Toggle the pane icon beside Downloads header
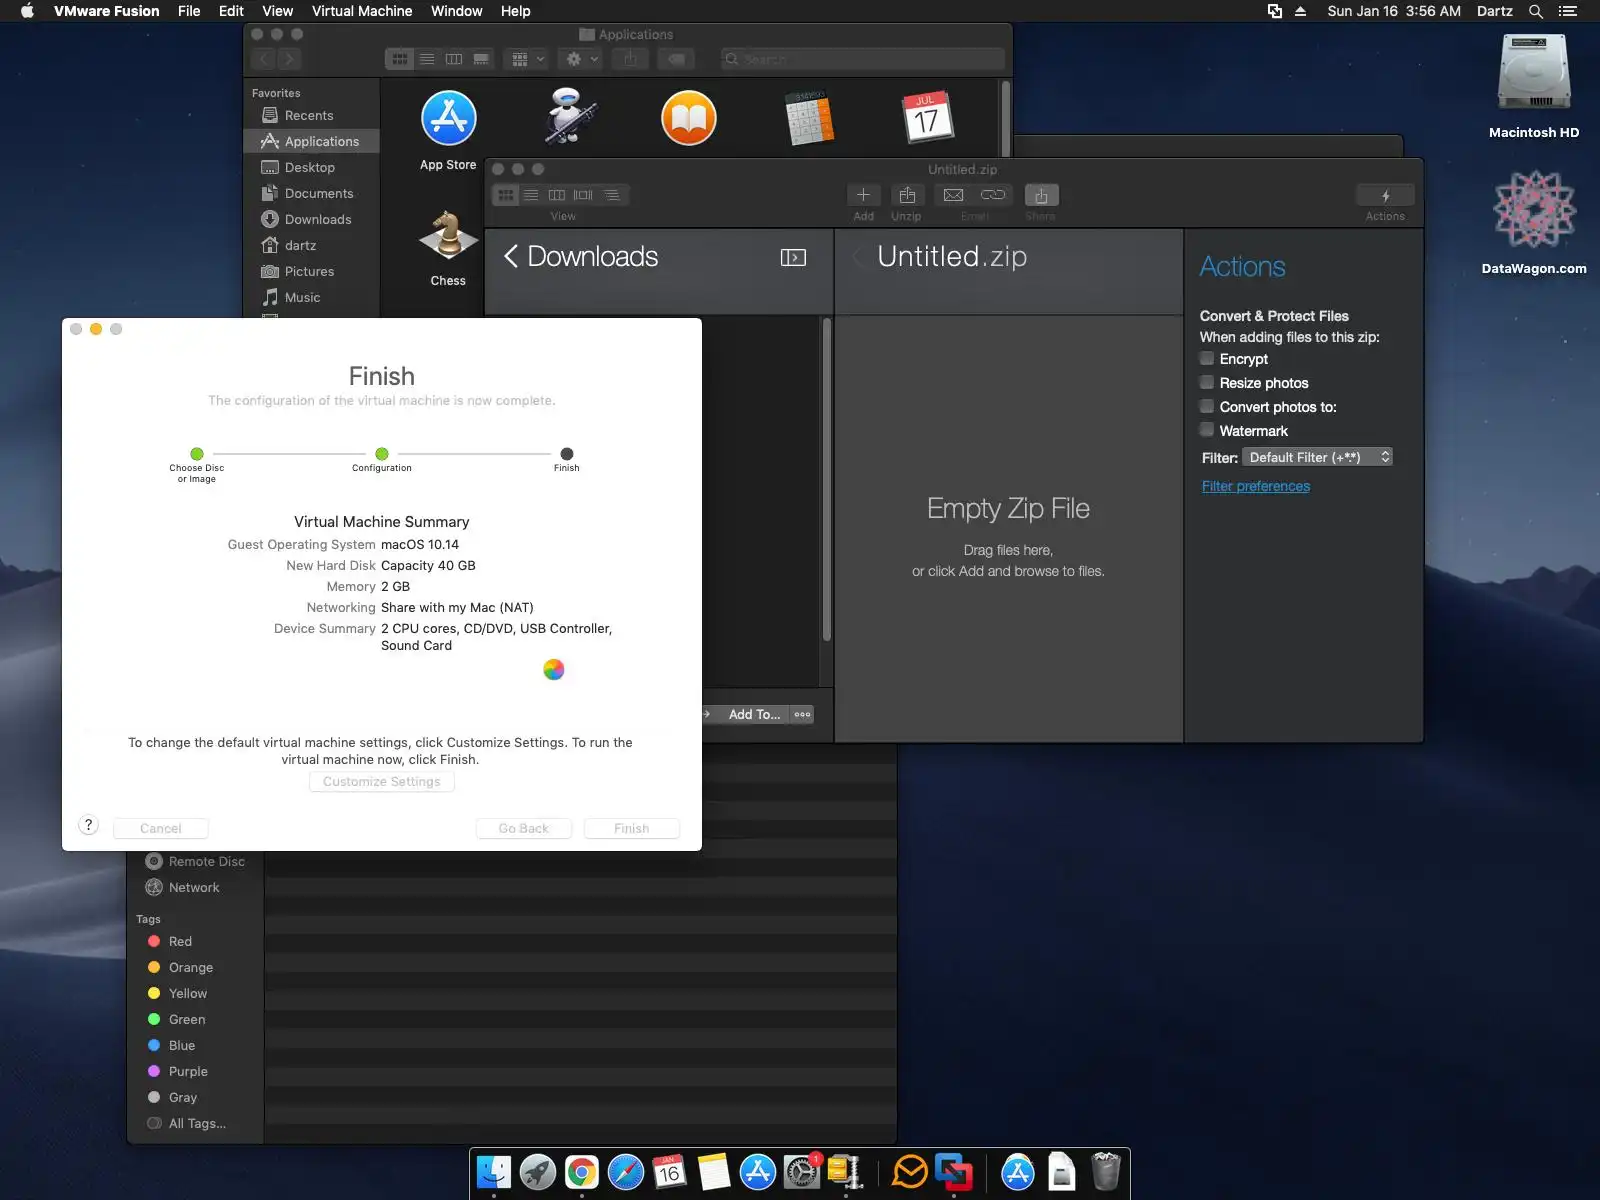Screen dimensions: 1600x1200 pyautogui.click(x=793, y=257)
